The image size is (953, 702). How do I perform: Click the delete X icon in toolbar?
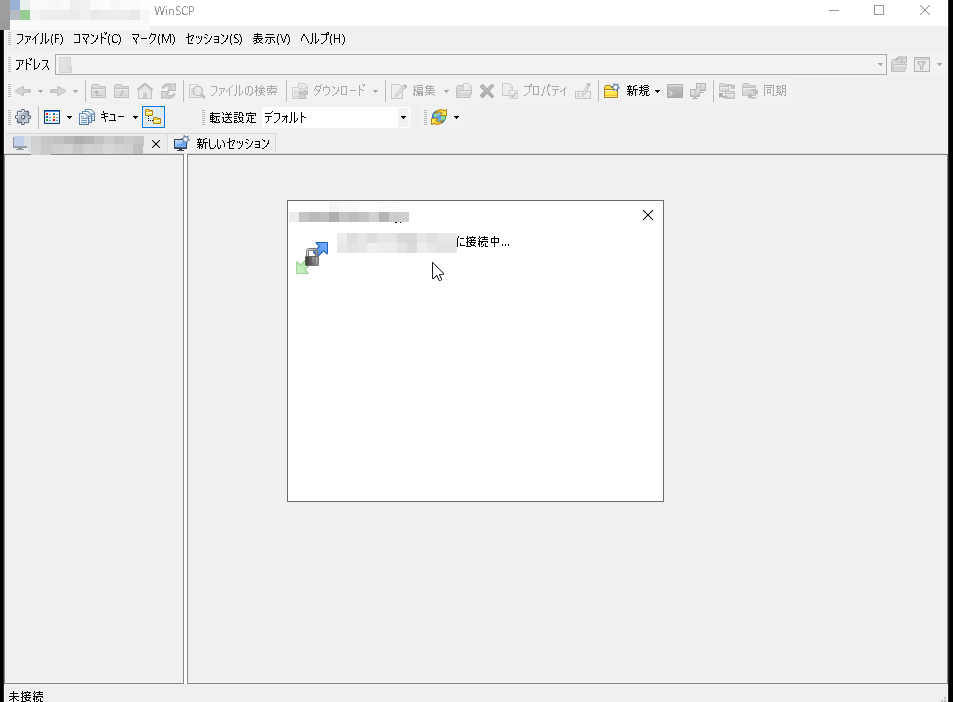(x=487, y=91)
